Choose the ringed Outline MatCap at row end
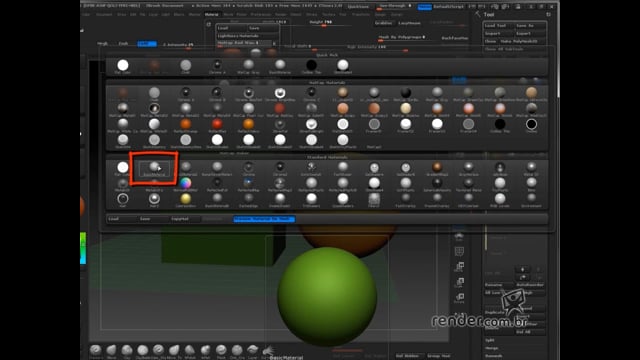 coord(531,124)
